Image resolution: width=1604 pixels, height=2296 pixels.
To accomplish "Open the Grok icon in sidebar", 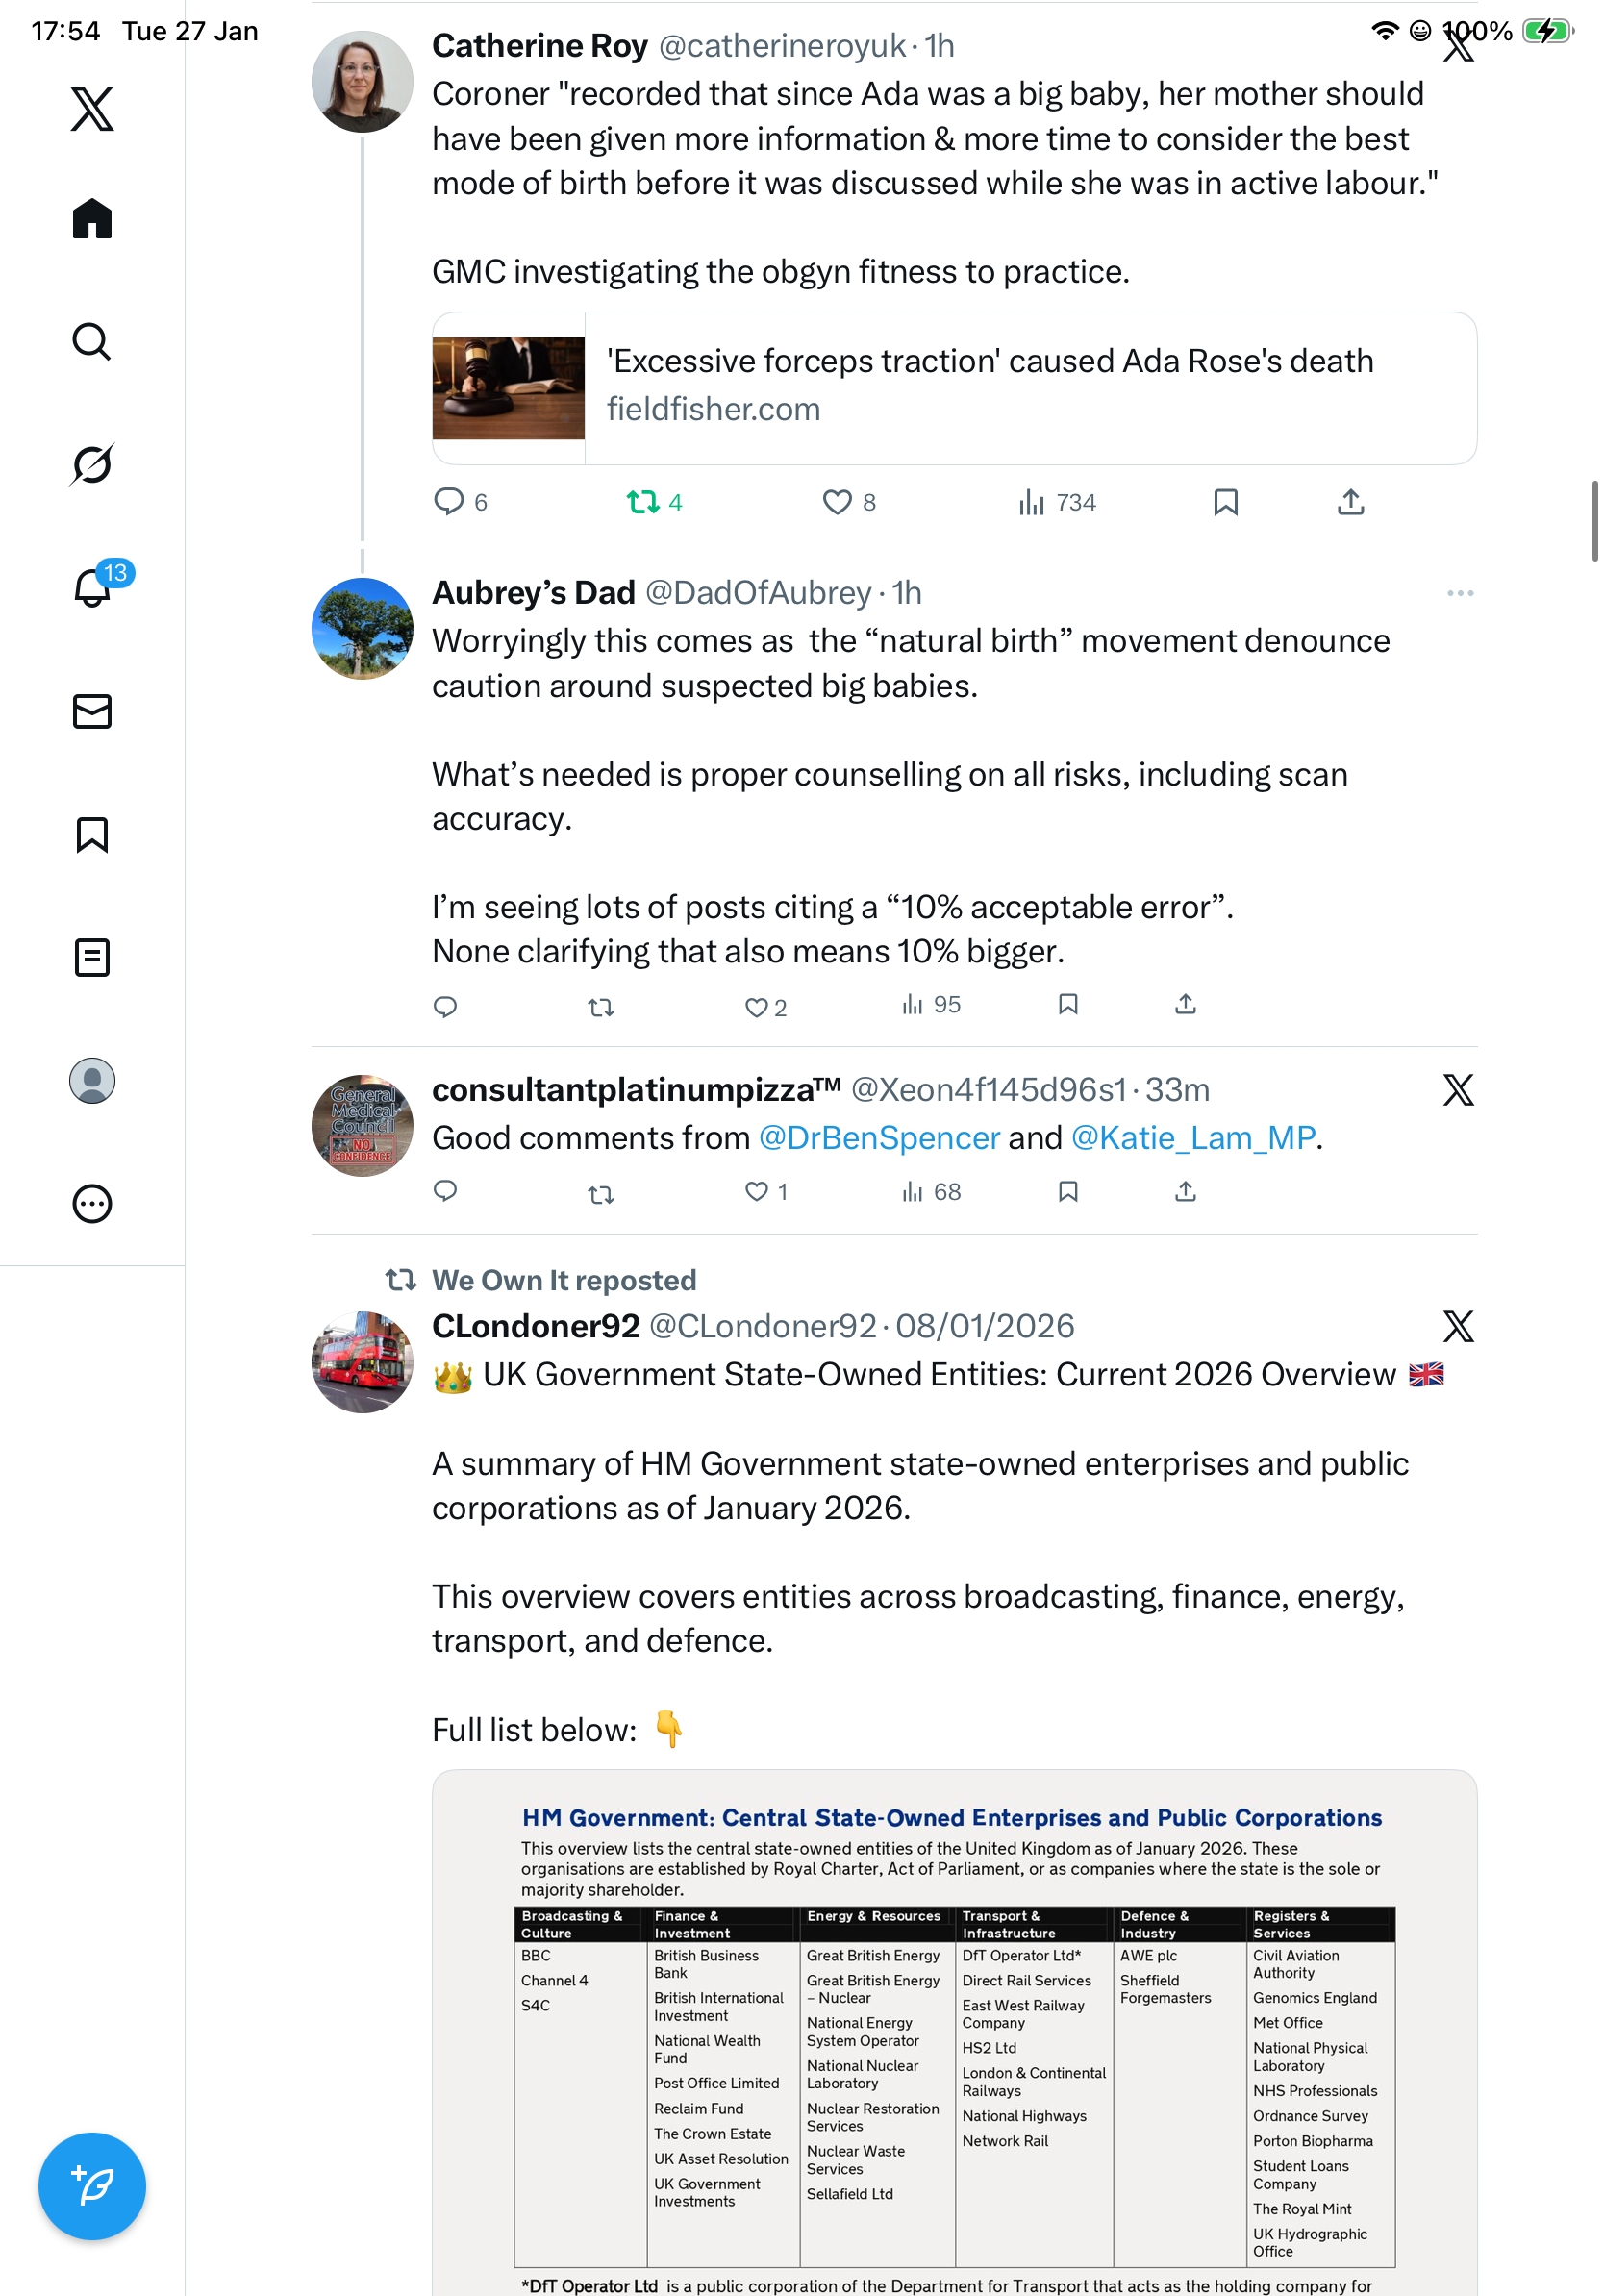I will (x=92, y=464).
